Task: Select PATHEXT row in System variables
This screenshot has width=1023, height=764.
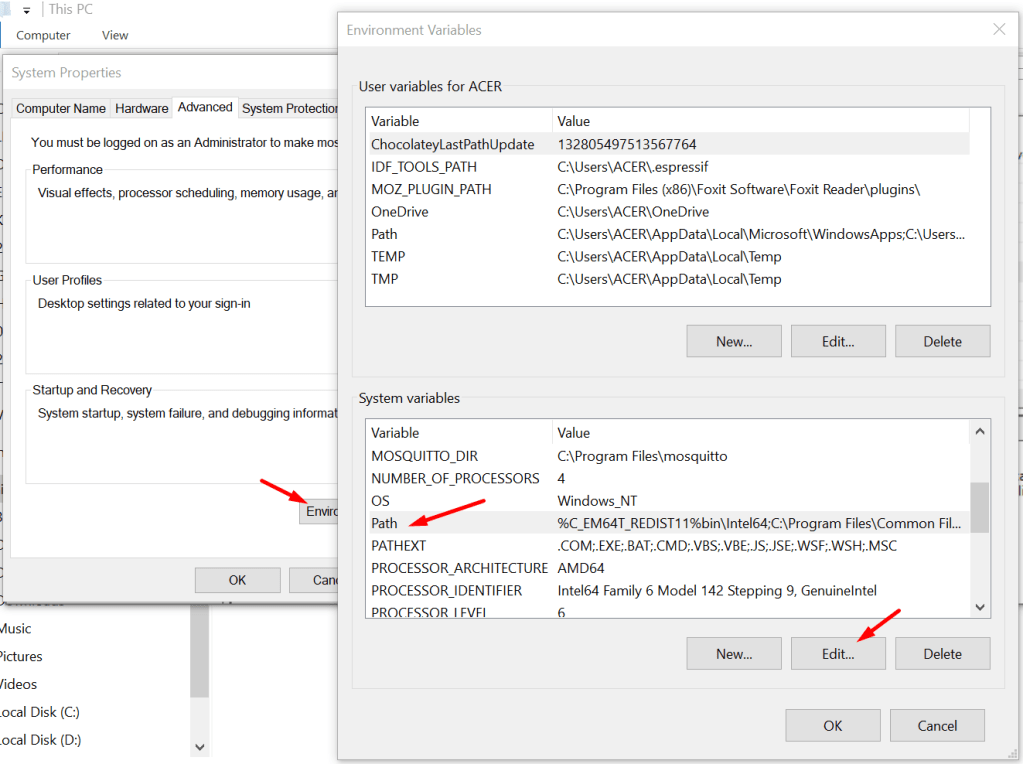Action: coord(398,546)
